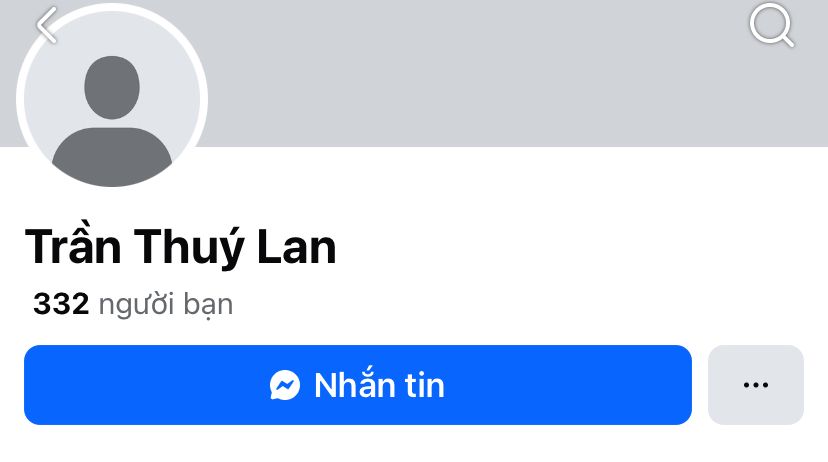The height and width of the screenshot is (462, 828).
Task: Click the Messenger logo icon
Action: (285, 385)
